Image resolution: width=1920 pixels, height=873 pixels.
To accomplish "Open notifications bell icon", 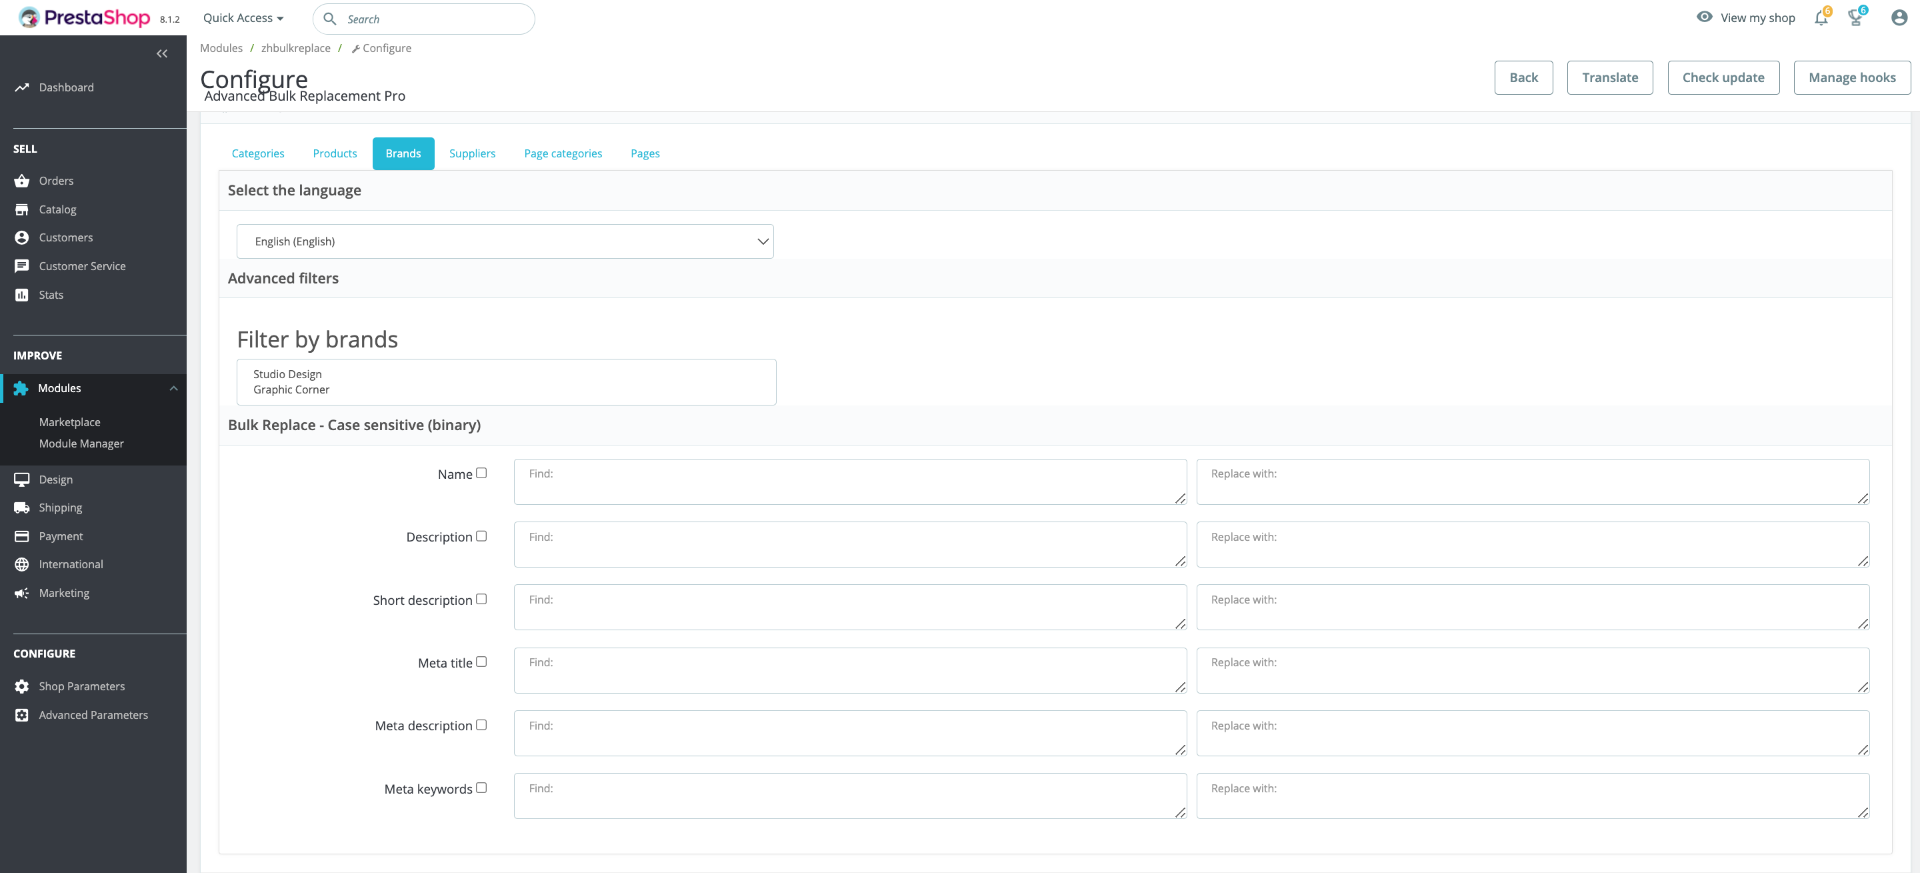I will pyautogui.click(x=1821, y=18).
